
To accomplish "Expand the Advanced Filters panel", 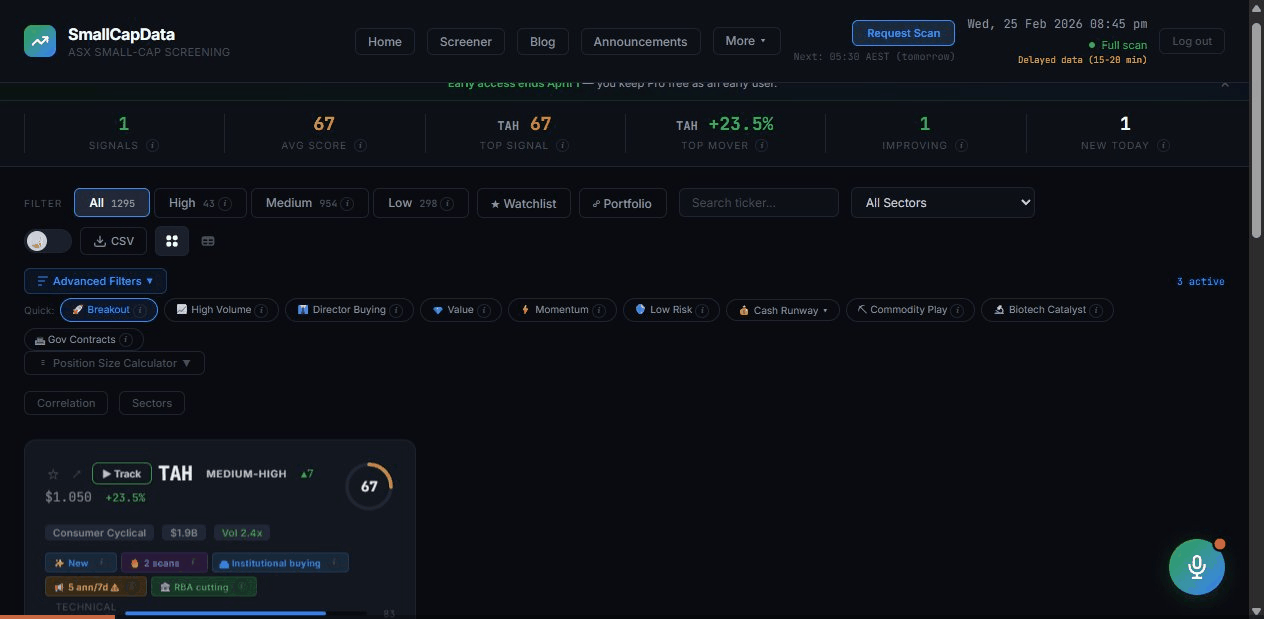I will coord(95,281).
